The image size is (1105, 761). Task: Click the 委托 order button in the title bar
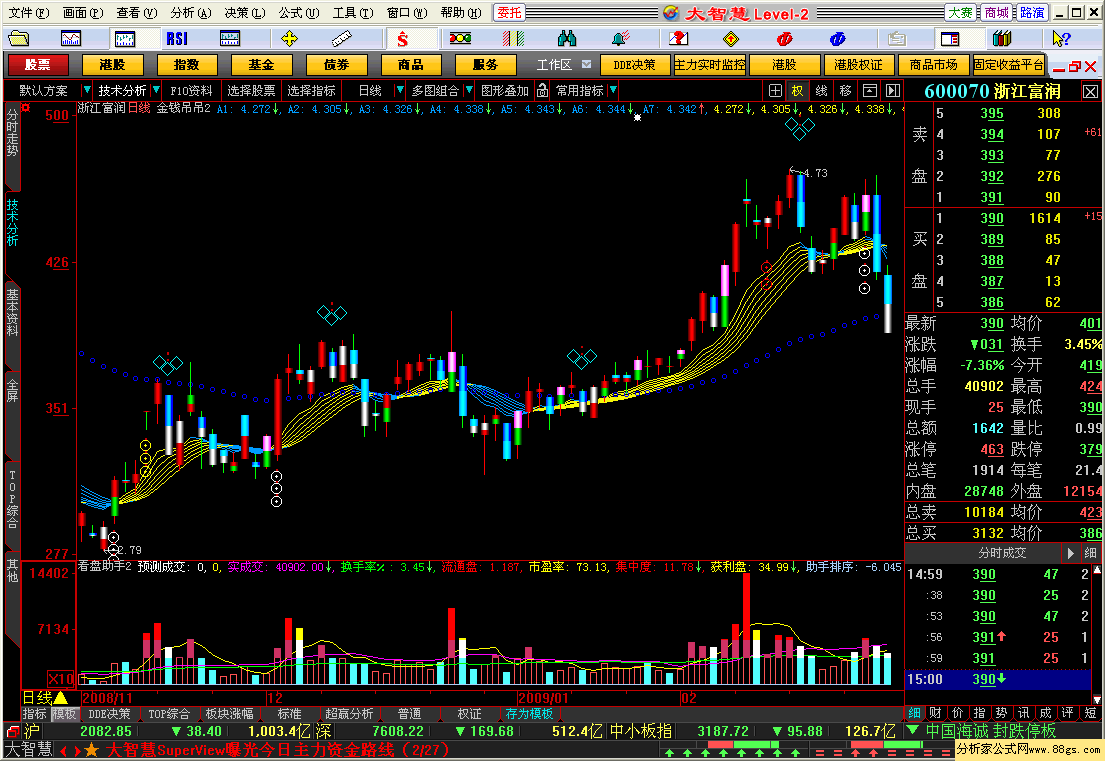pos(510,13)
